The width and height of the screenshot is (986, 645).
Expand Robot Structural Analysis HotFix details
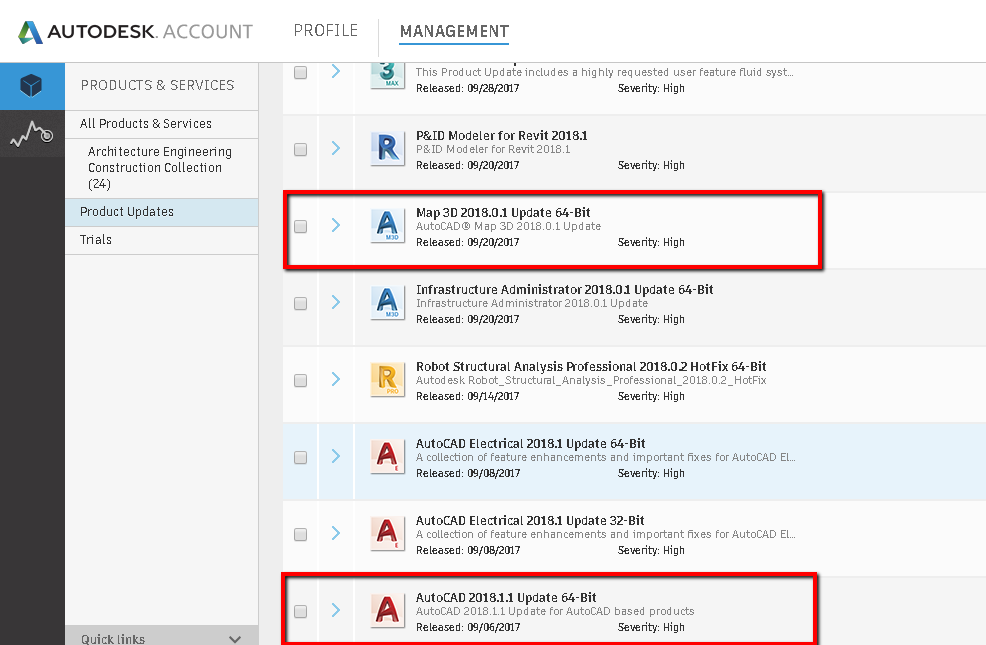click(x=336, y=379)
